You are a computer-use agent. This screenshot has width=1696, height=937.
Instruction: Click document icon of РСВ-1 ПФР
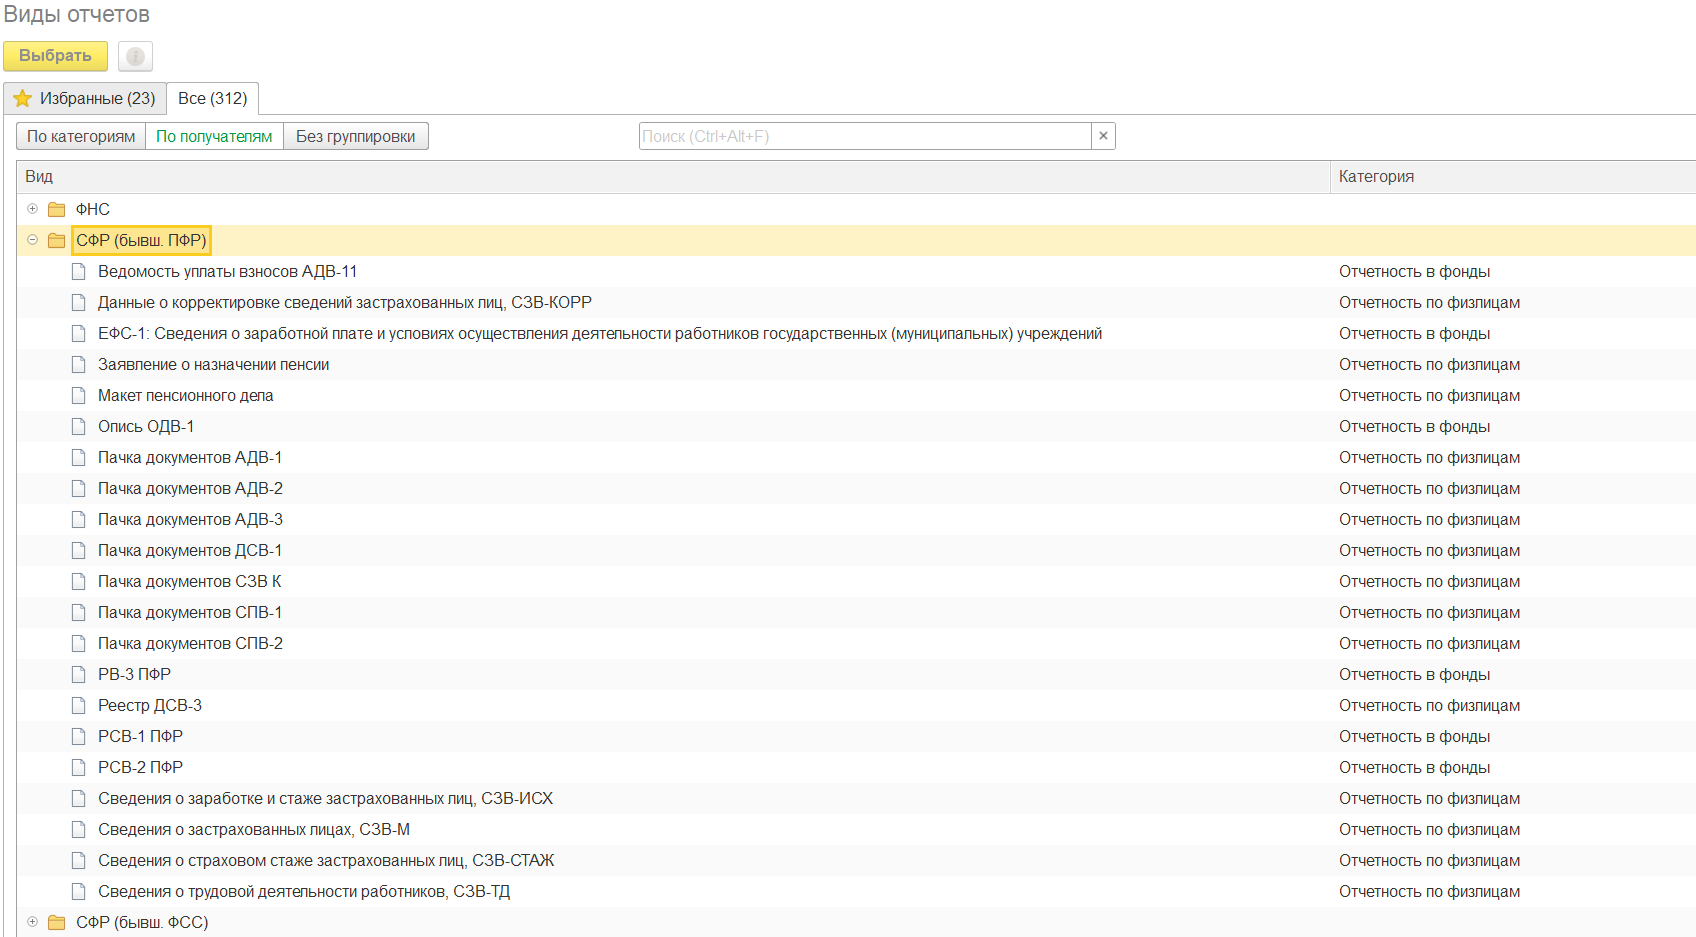click(78, 736)
